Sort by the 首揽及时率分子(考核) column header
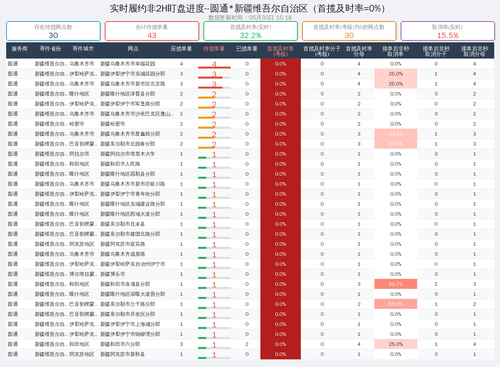This screenshot has width=500, height=367. [x=322, y=51]
